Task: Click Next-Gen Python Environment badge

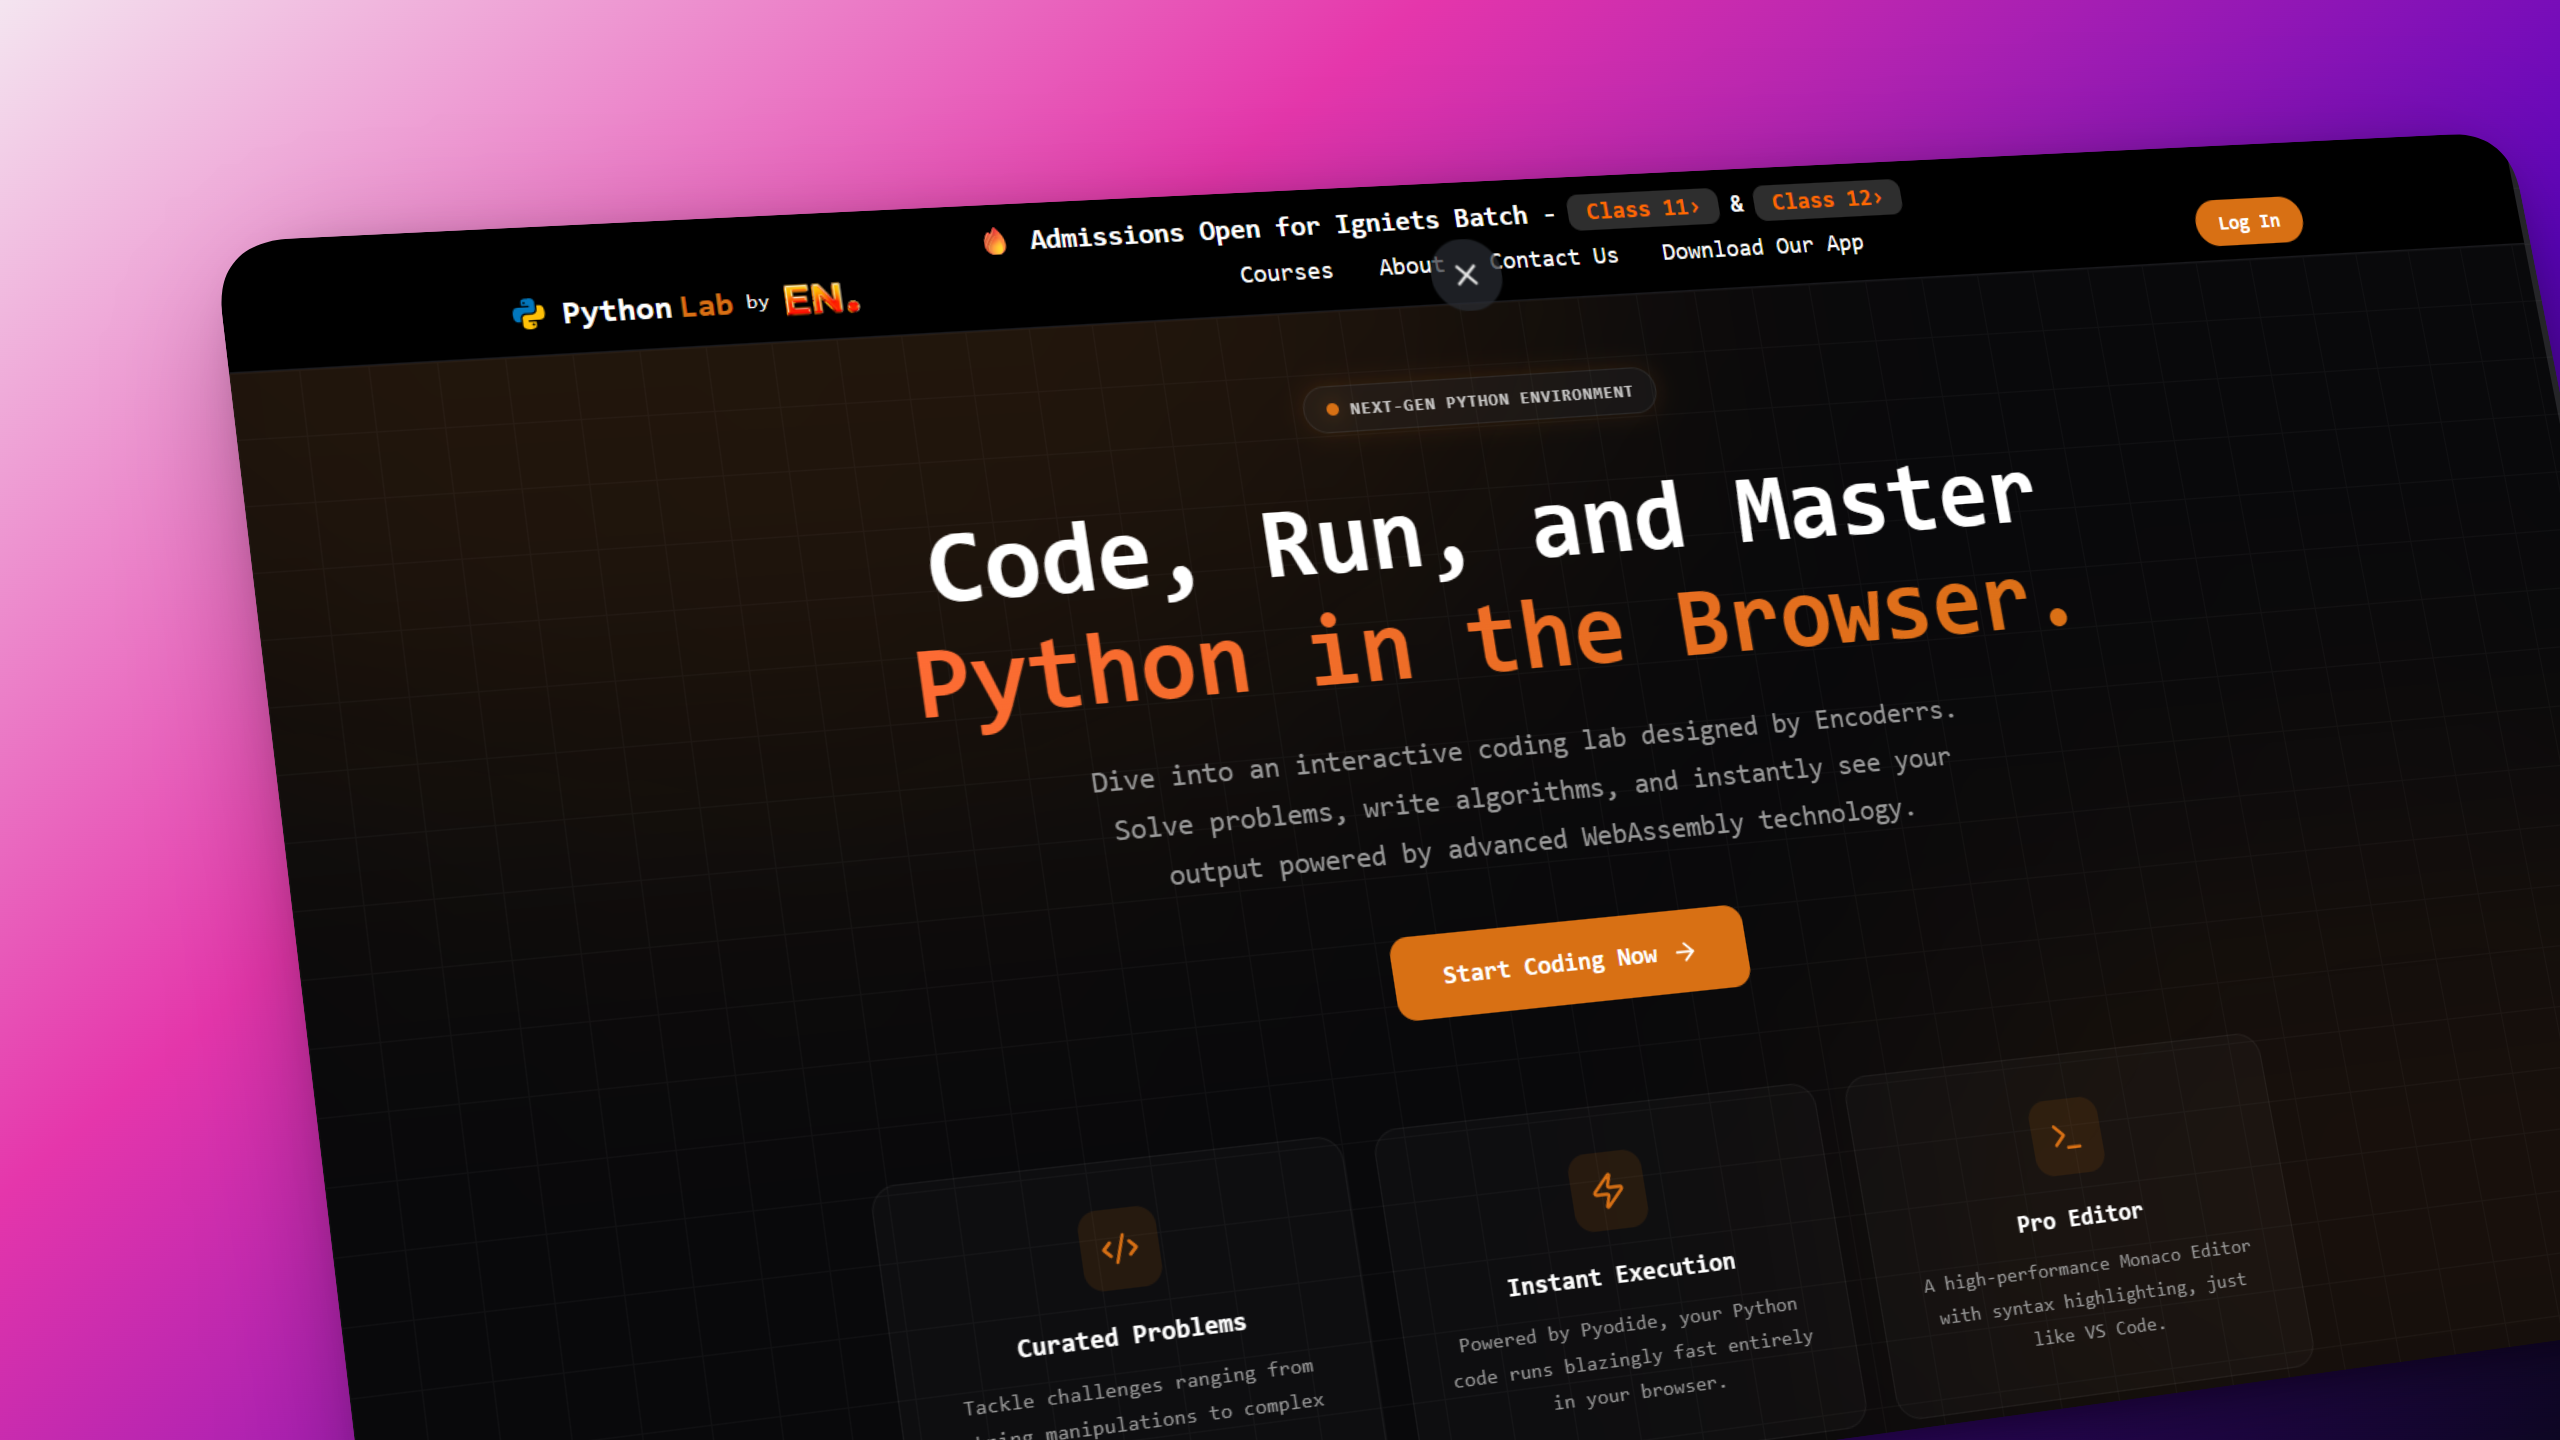Action: tap(1479, 400)
